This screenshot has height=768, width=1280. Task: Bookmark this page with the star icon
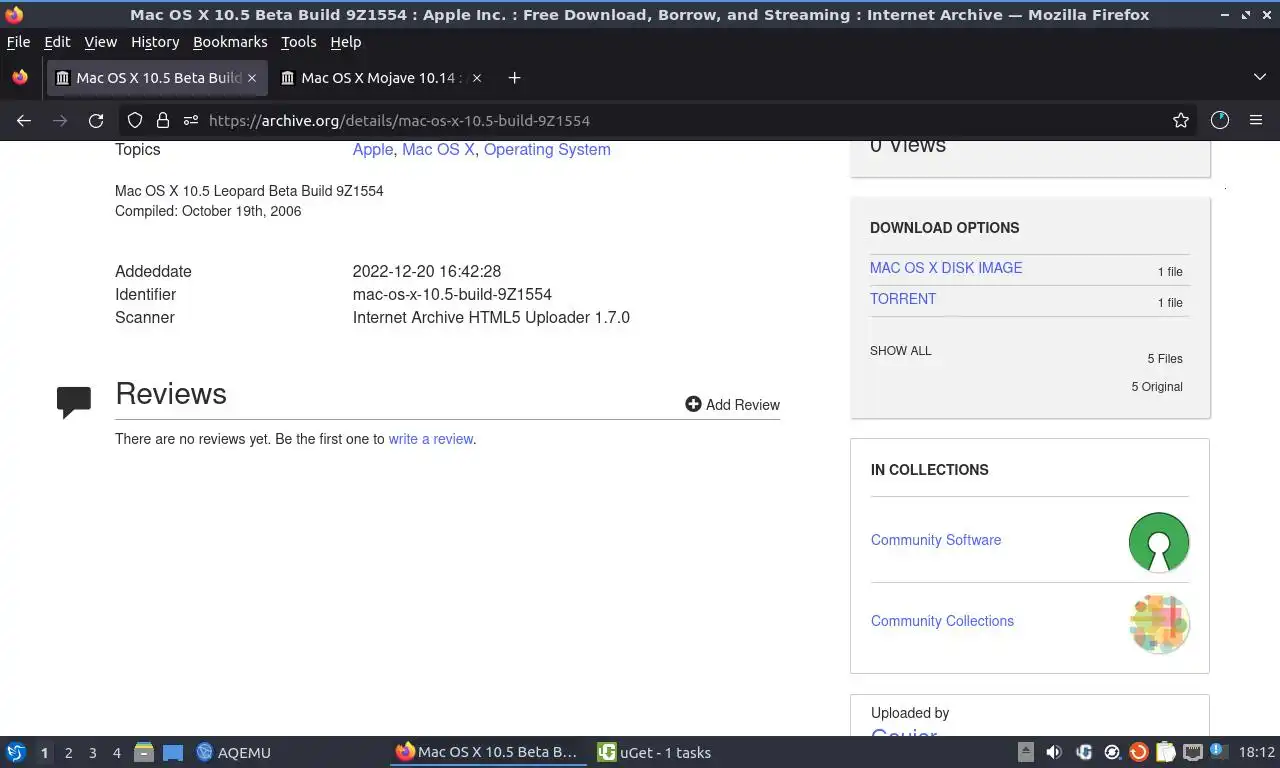pyautogui.click(x=1181, y=120)
